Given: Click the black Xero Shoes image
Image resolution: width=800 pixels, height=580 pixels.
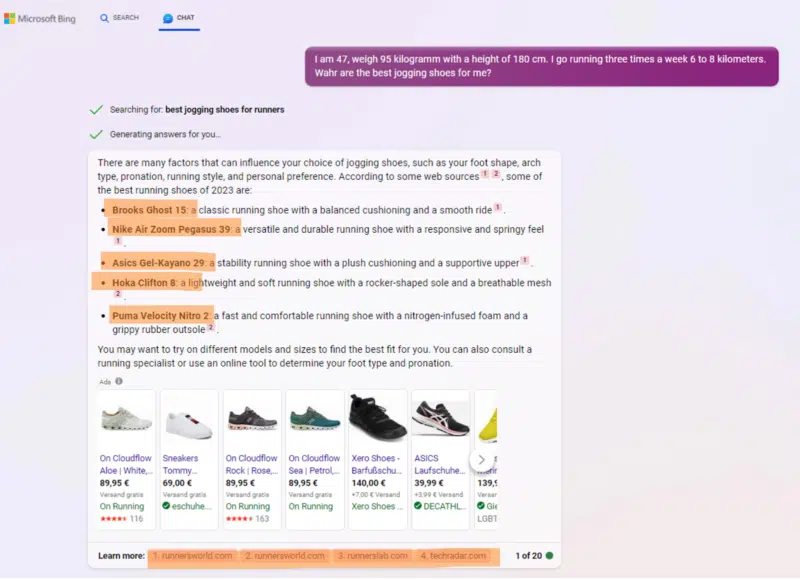Looking at the screenshot, I should pyautogui.click(x=378, y=417).
